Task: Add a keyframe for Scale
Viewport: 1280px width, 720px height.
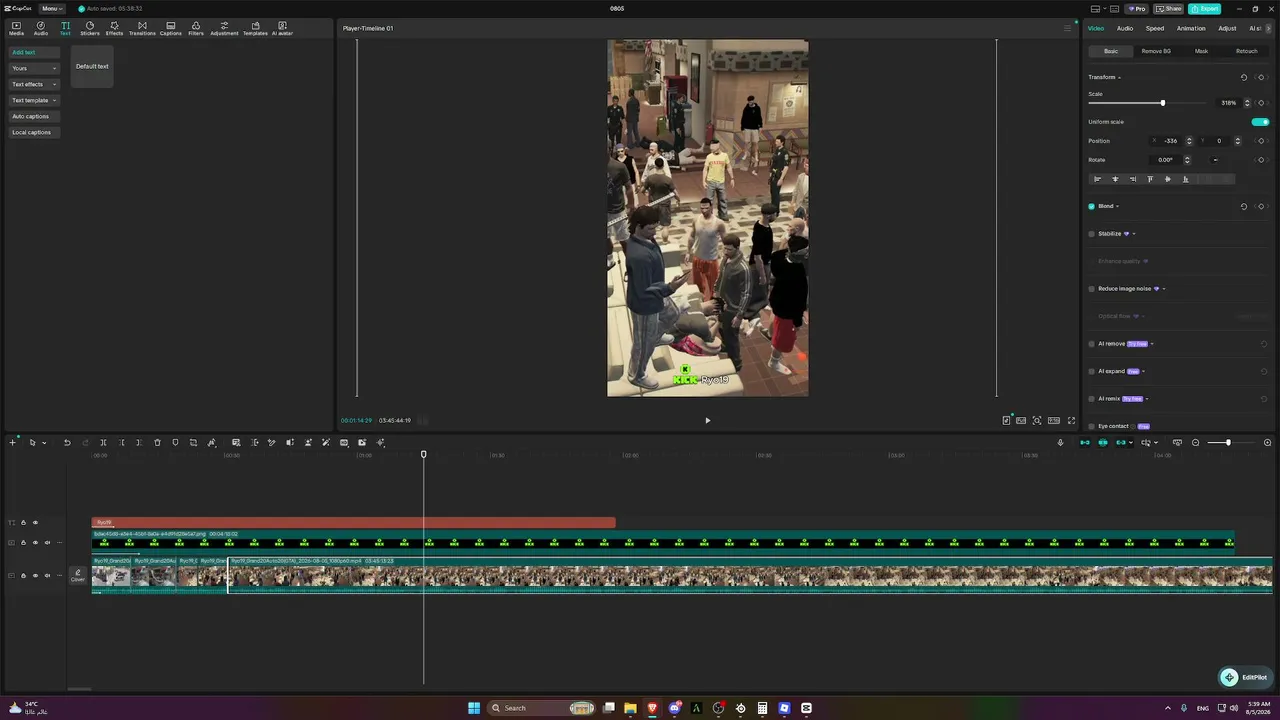Action: pyautogui.click(x=1261, y=103)
